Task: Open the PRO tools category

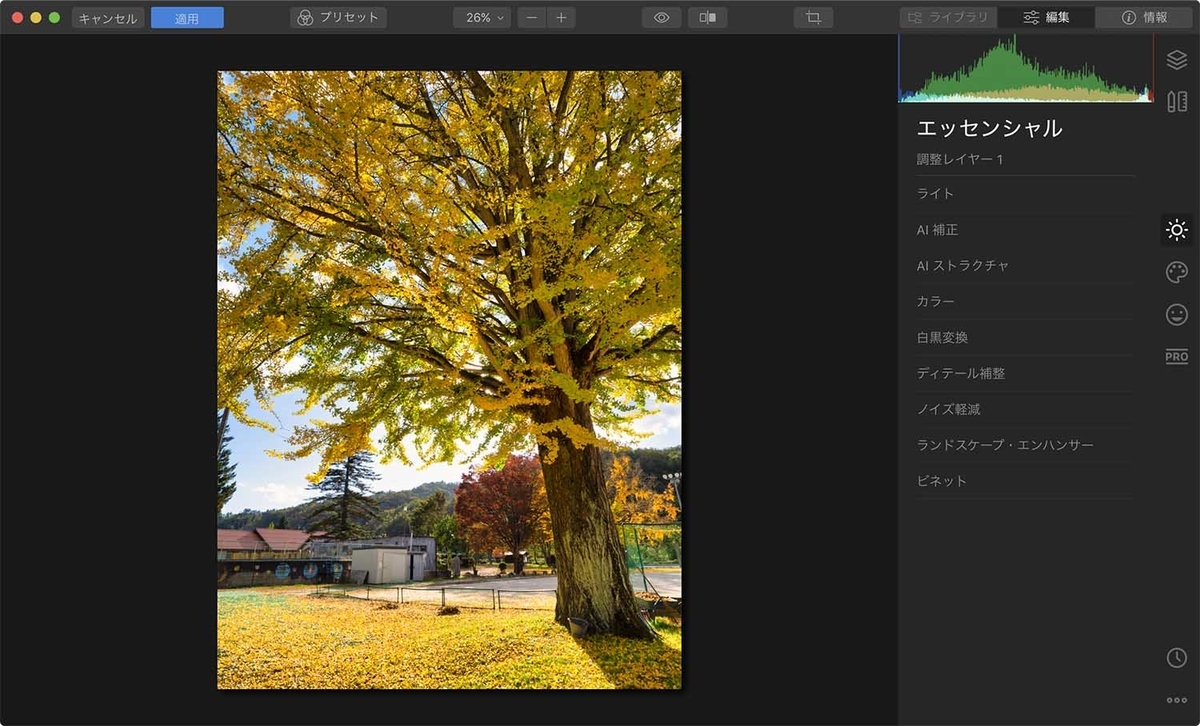Action: pyautogui.click(x=1177, y=357)
